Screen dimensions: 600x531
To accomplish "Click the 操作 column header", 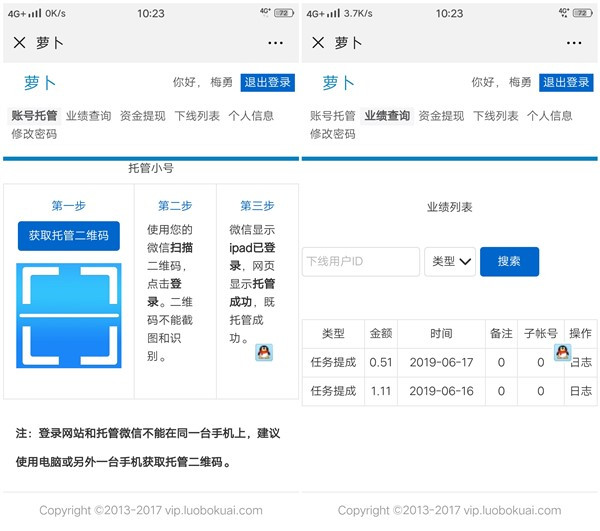I will (x=580, y=334).
